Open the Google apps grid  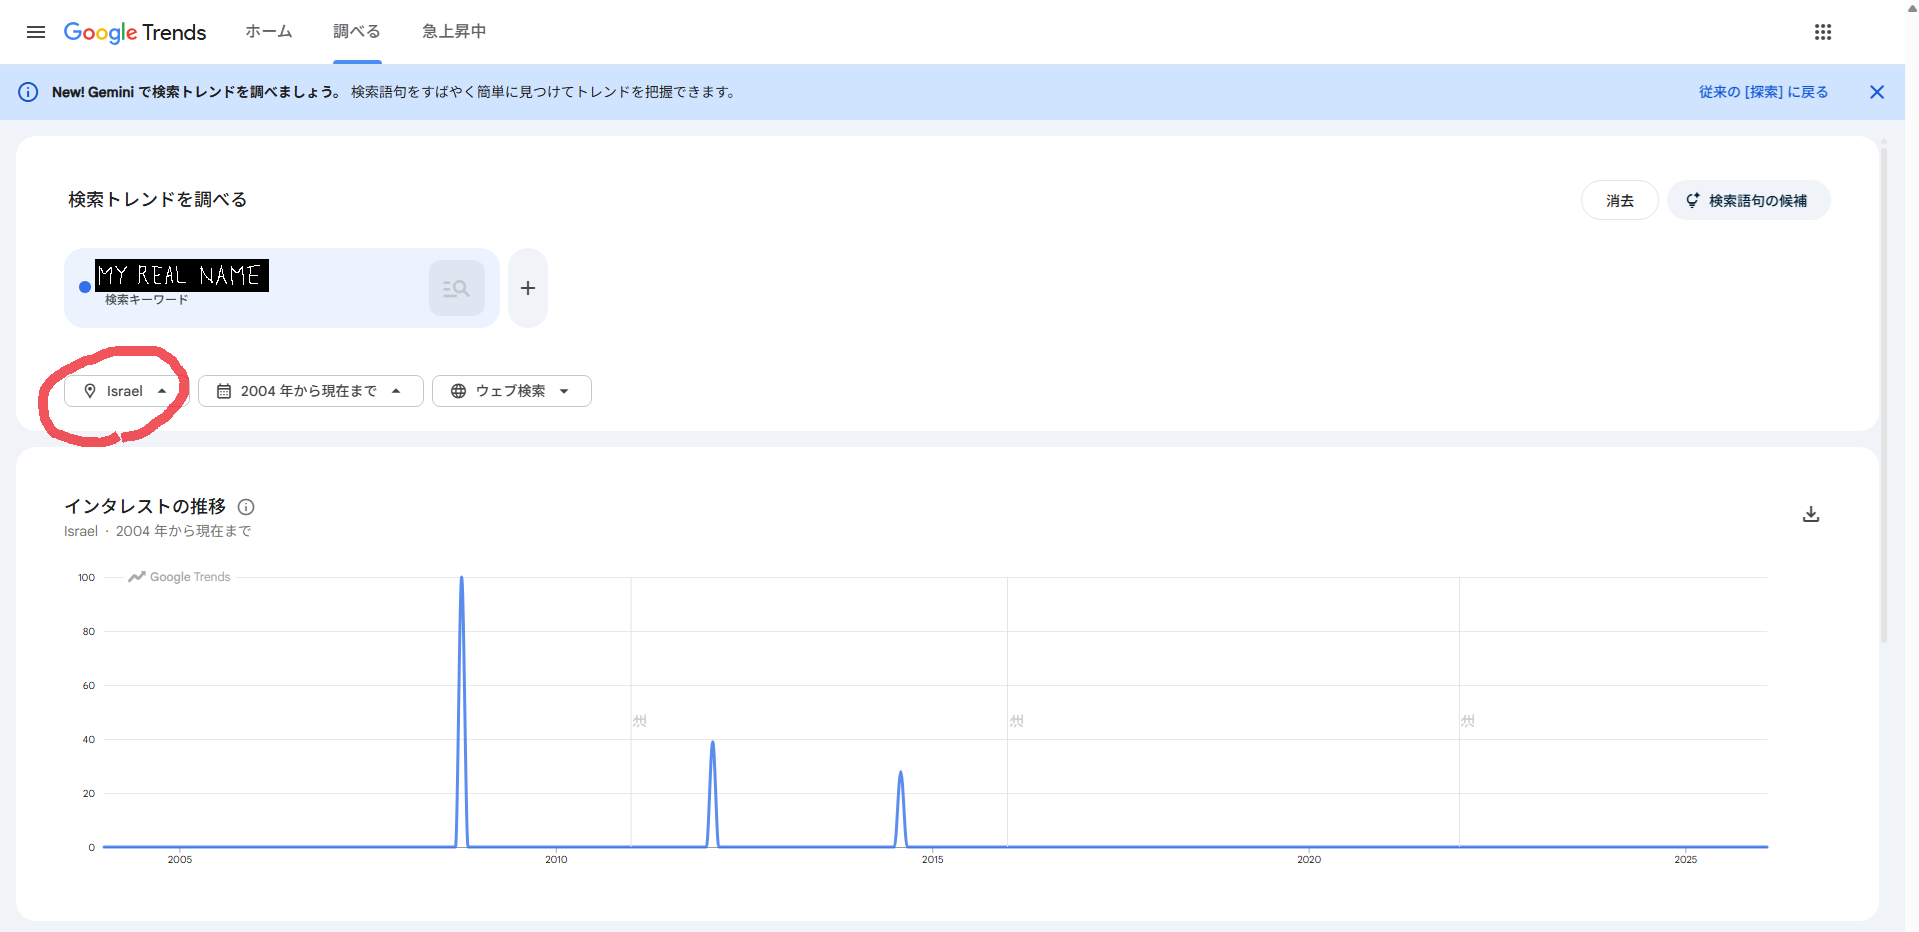[x=1823, y=32]
